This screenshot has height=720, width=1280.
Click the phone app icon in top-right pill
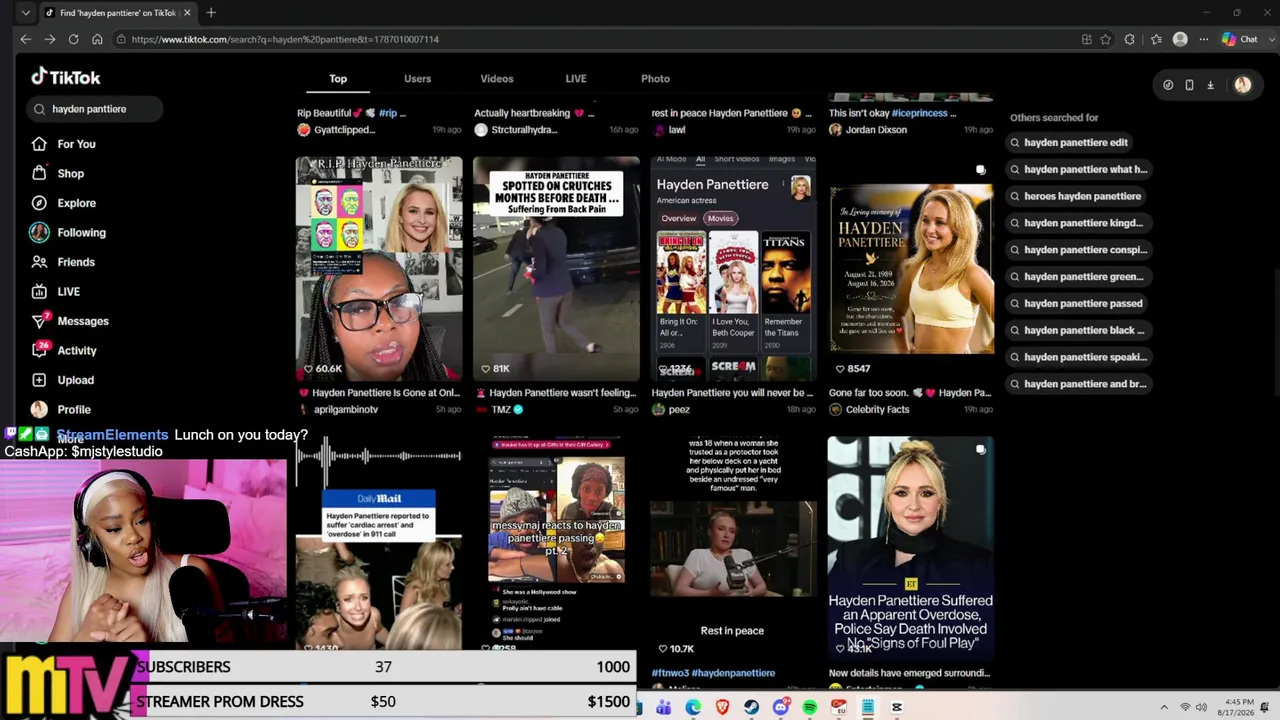(1189, 85)
